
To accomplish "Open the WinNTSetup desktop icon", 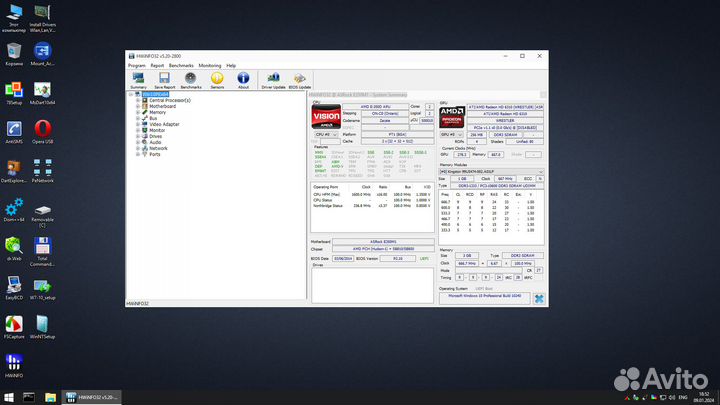I will click(42, 327).
